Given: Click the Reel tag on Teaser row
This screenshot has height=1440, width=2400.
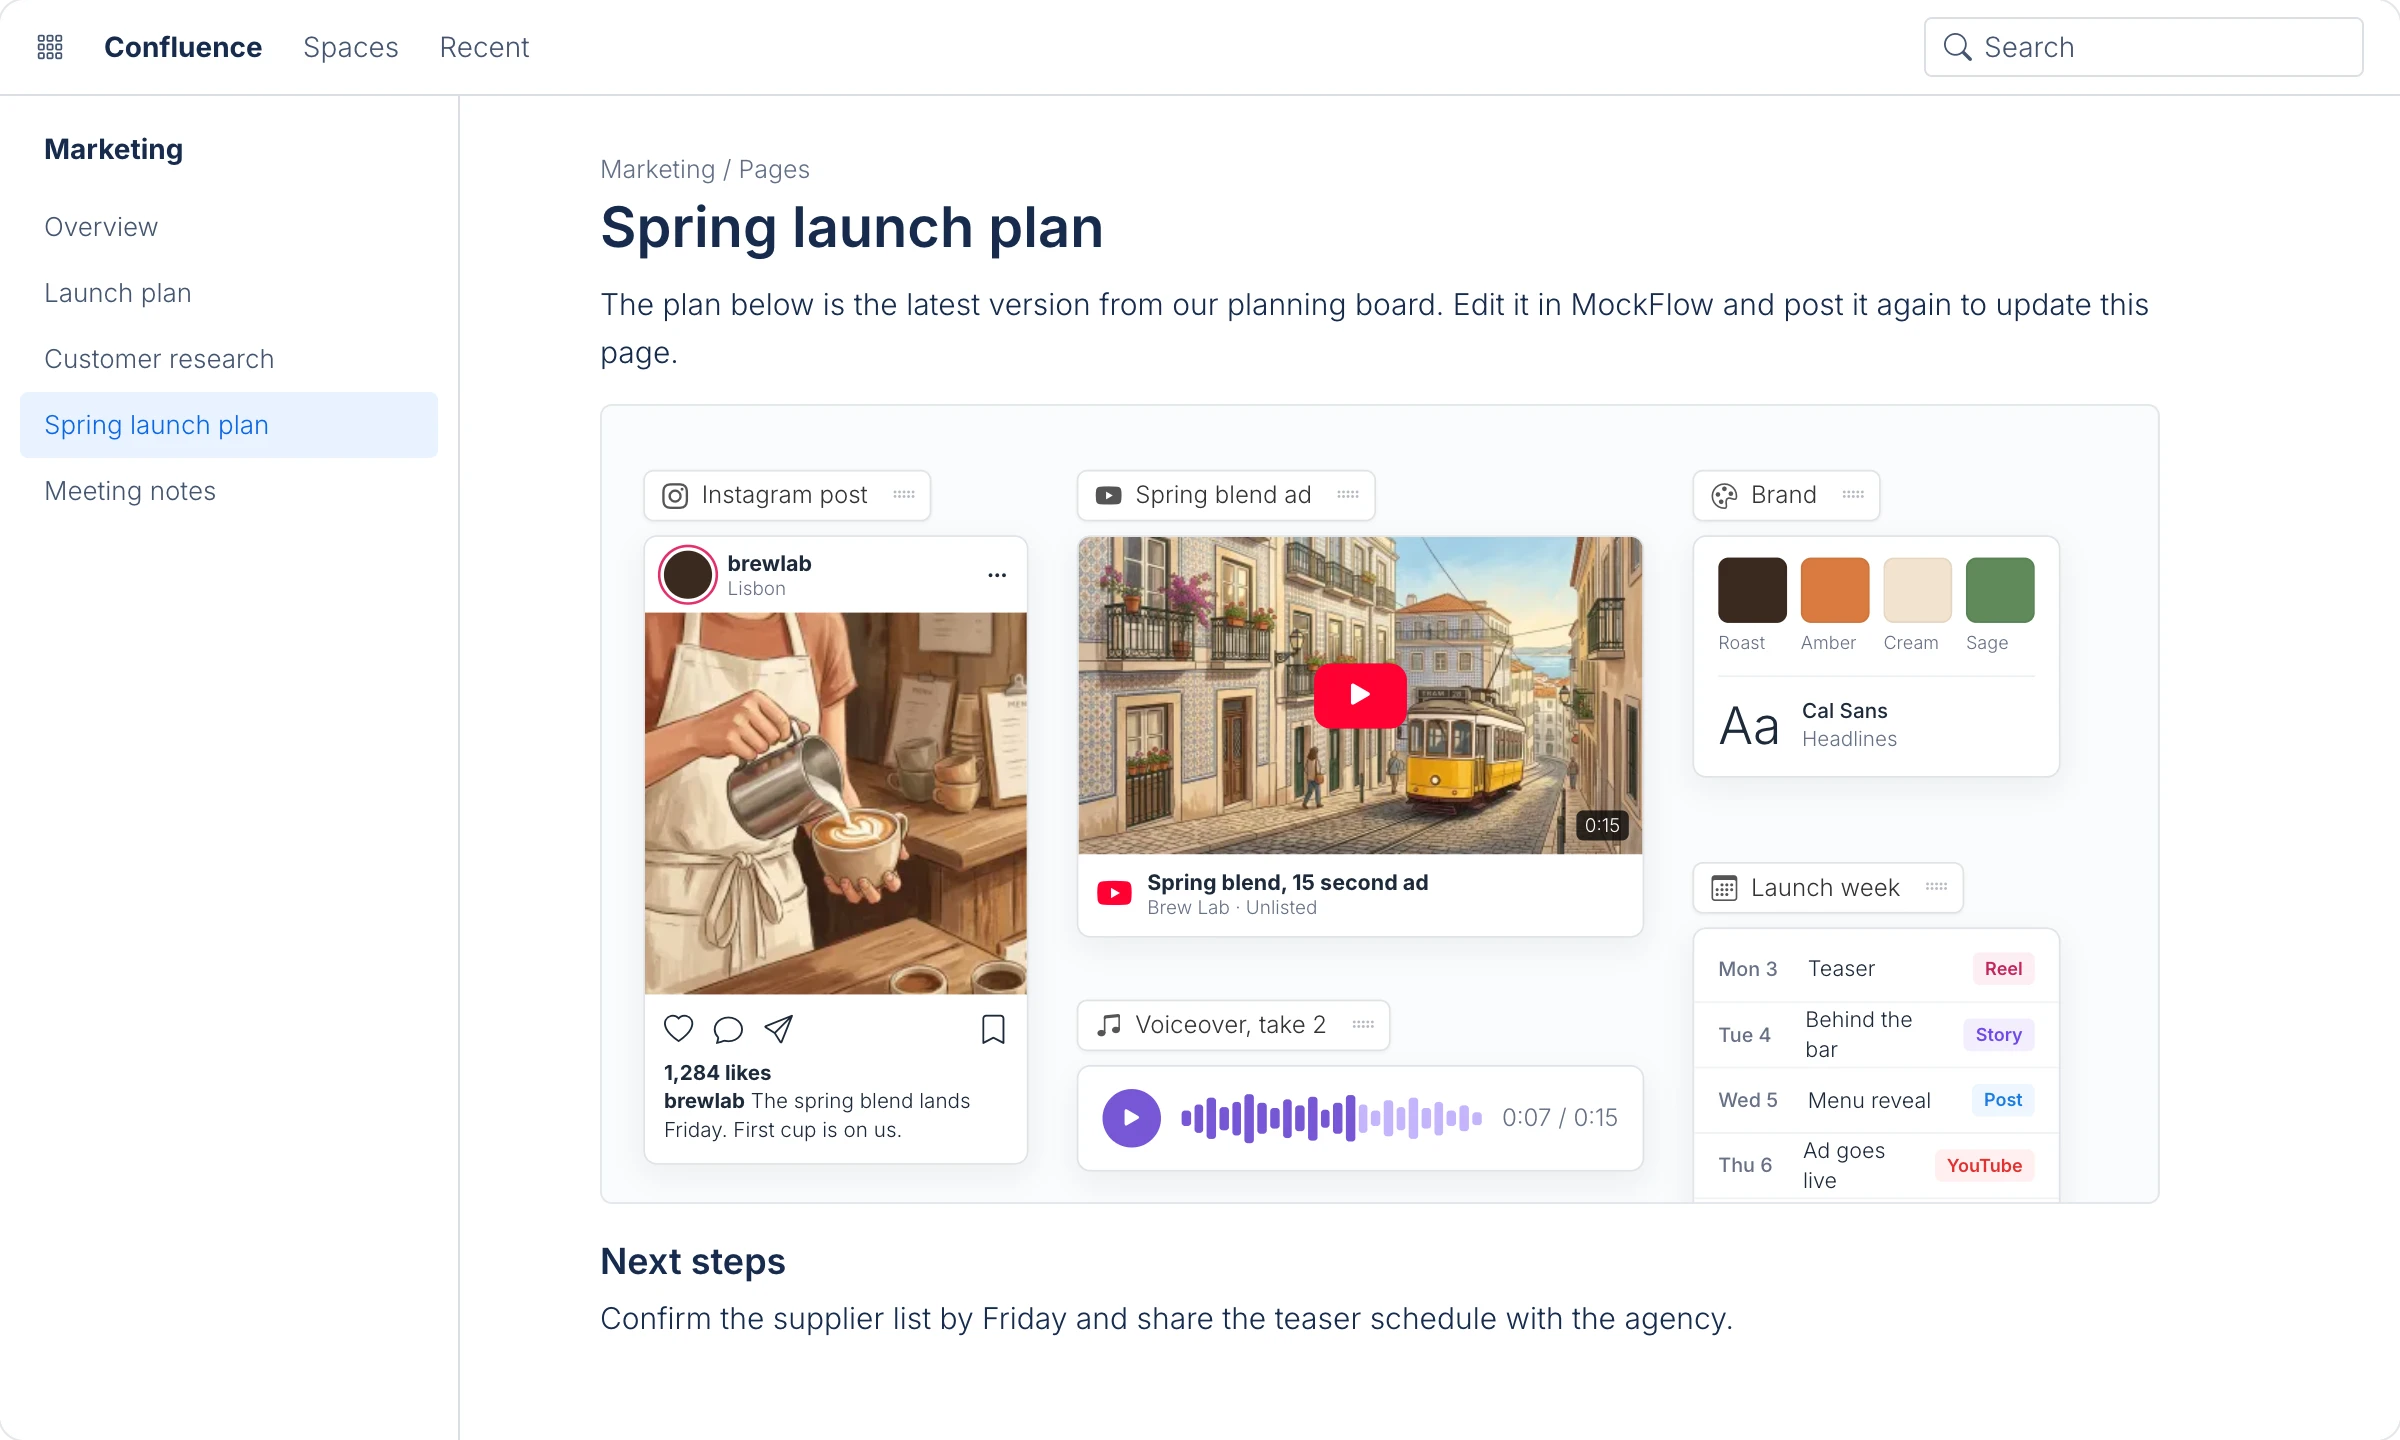Looking at the screenshot, I should click(x=2003, y=969).
